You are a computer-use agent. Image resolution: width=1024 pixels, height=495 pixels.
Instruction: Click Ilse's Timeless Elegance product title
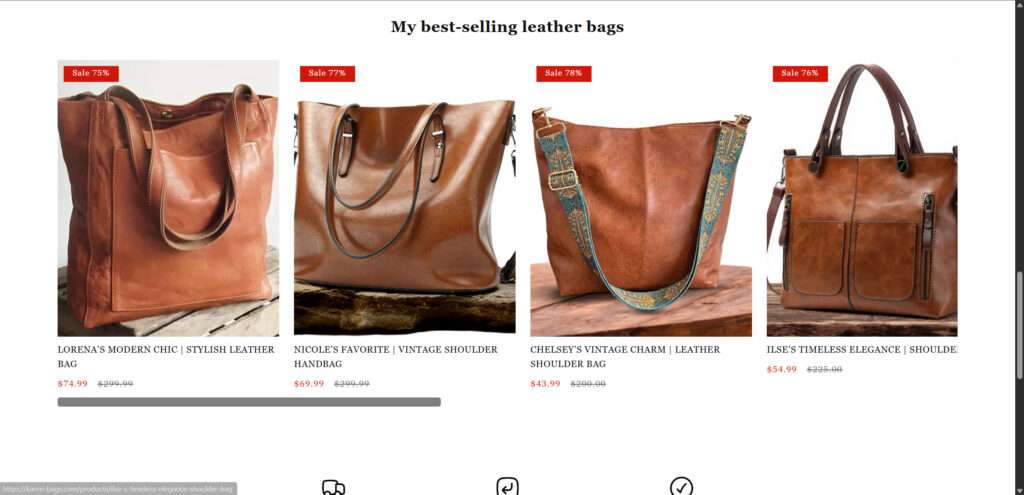tap(862, 349)
